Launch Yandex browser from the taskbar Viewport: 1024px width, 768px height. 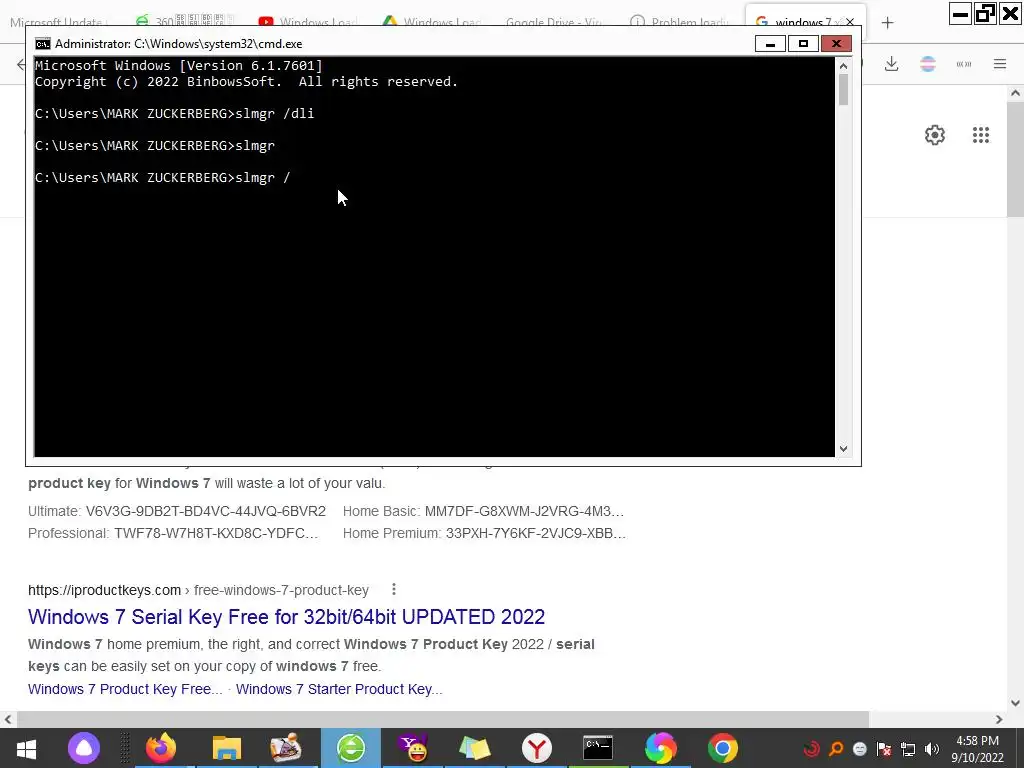click(x=536, y=748)
